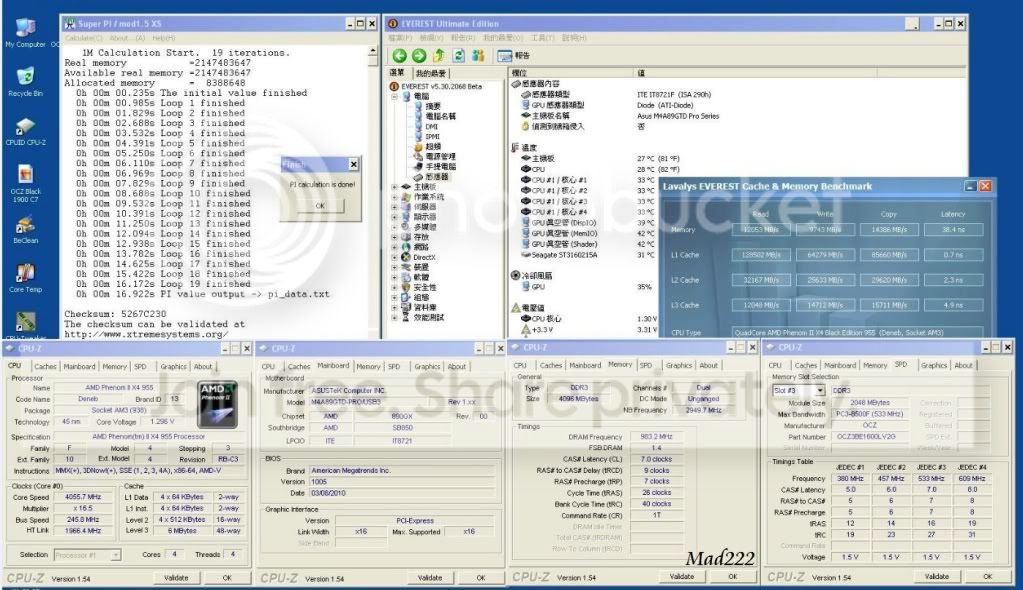This screenshot has height=590, width=1023.
Task: Click NB Frequency 2949.7 MHz value
Action: click(x=703, y=411)
